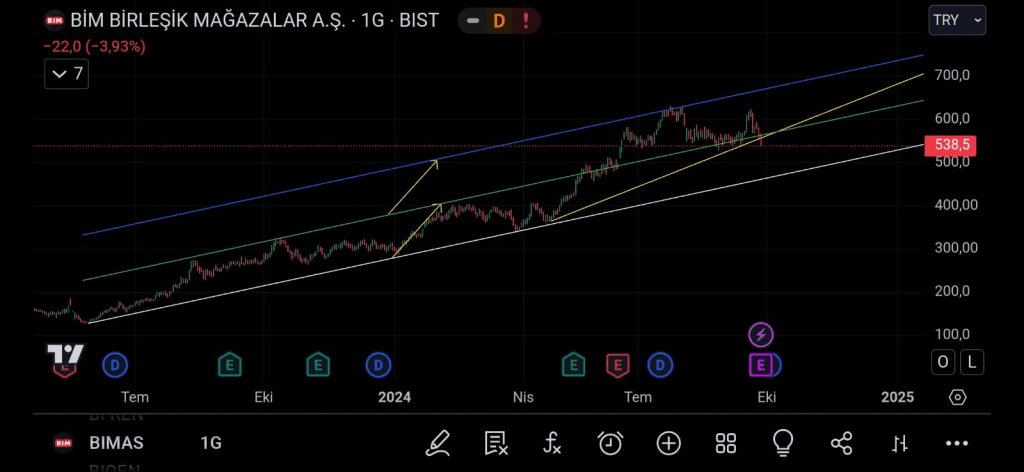1024x472 pixels.
Task: Open the TRY currency dropdown
Action: coord(957,20)
